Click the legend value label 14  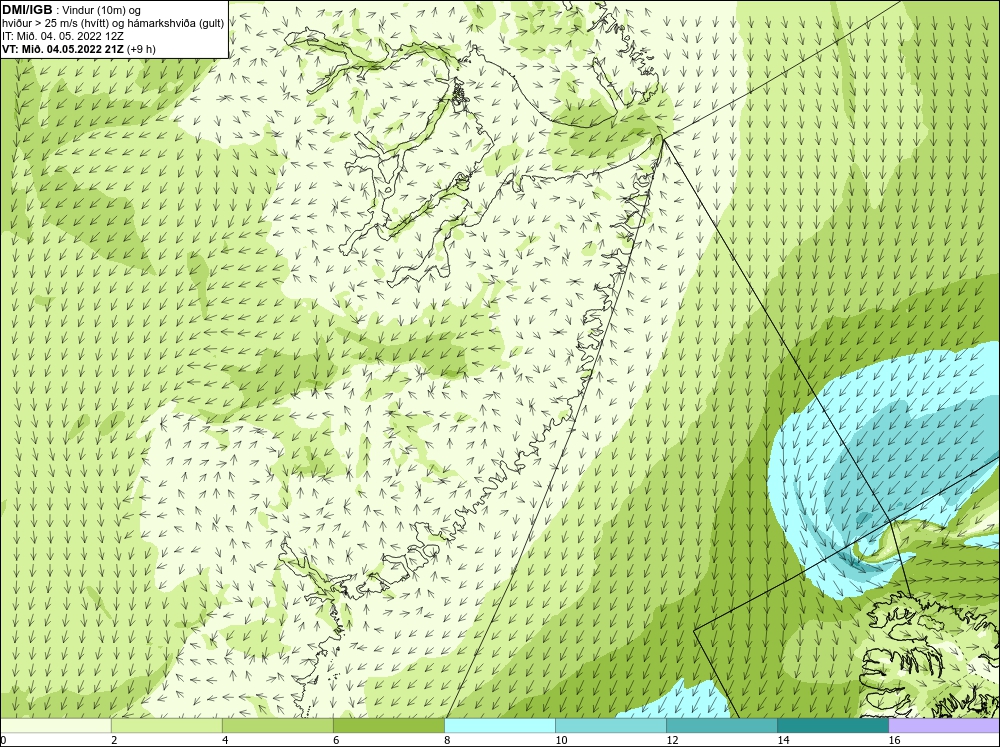[783, 740]
